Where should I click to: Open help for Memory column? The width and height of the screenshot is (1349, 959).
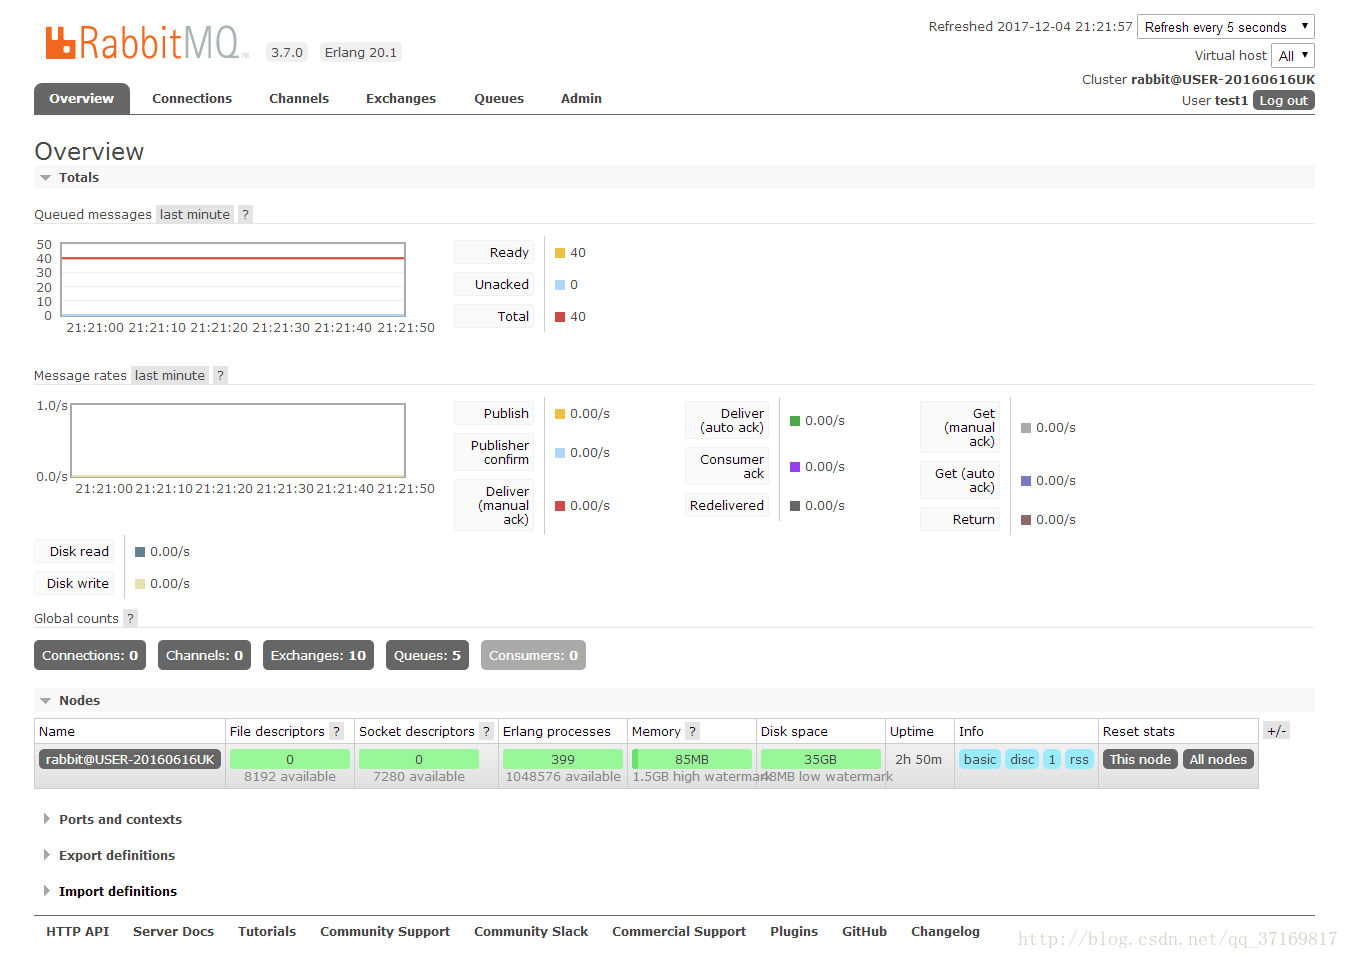click(693, 731)
